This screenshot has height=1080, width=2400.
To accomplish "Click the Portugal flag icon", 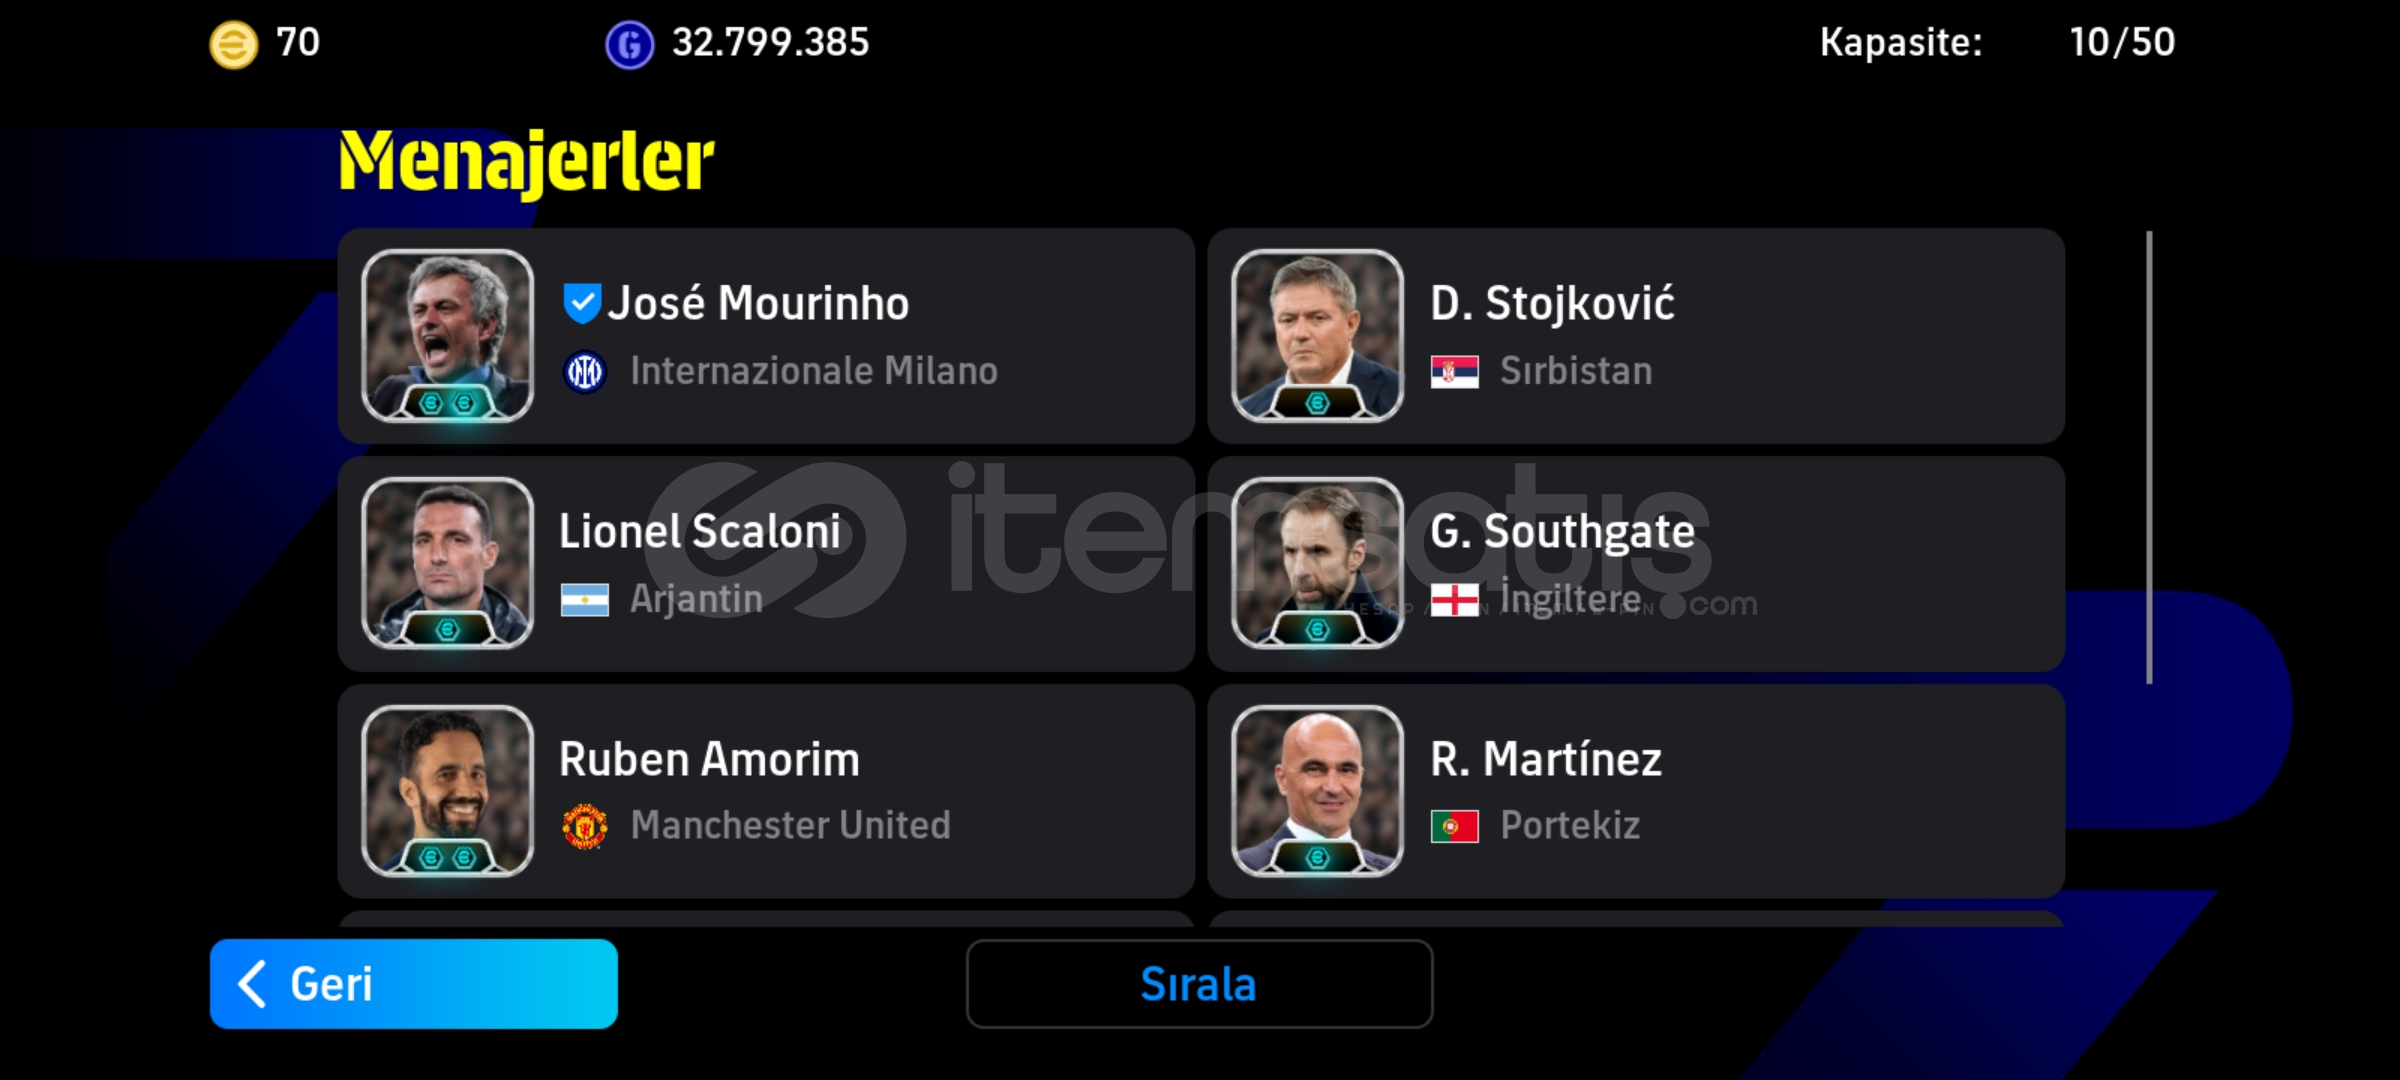I will coord(1455,827).
